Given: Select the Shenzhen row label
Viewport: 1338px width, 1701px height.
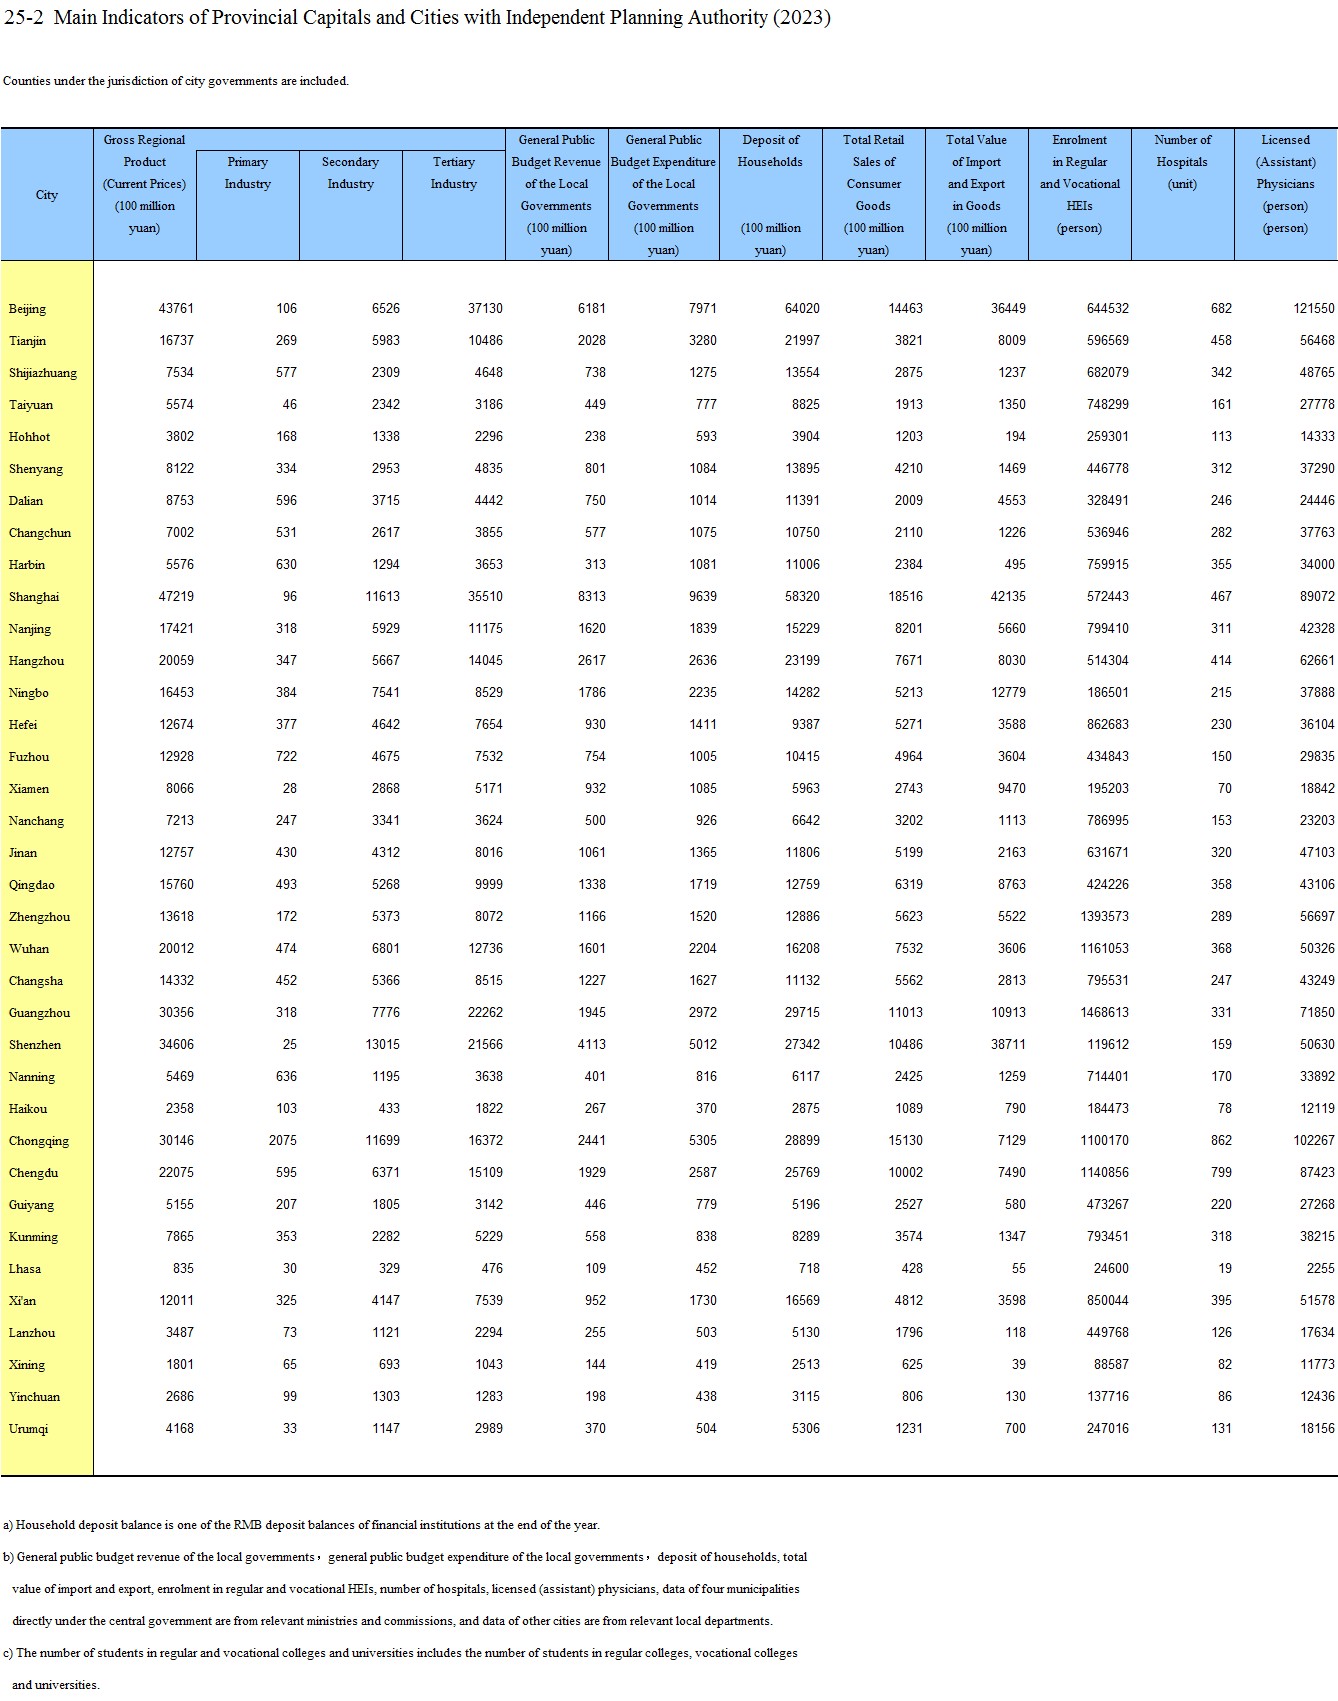Looking at the screenshot, I should click(x=35, y=1045).
